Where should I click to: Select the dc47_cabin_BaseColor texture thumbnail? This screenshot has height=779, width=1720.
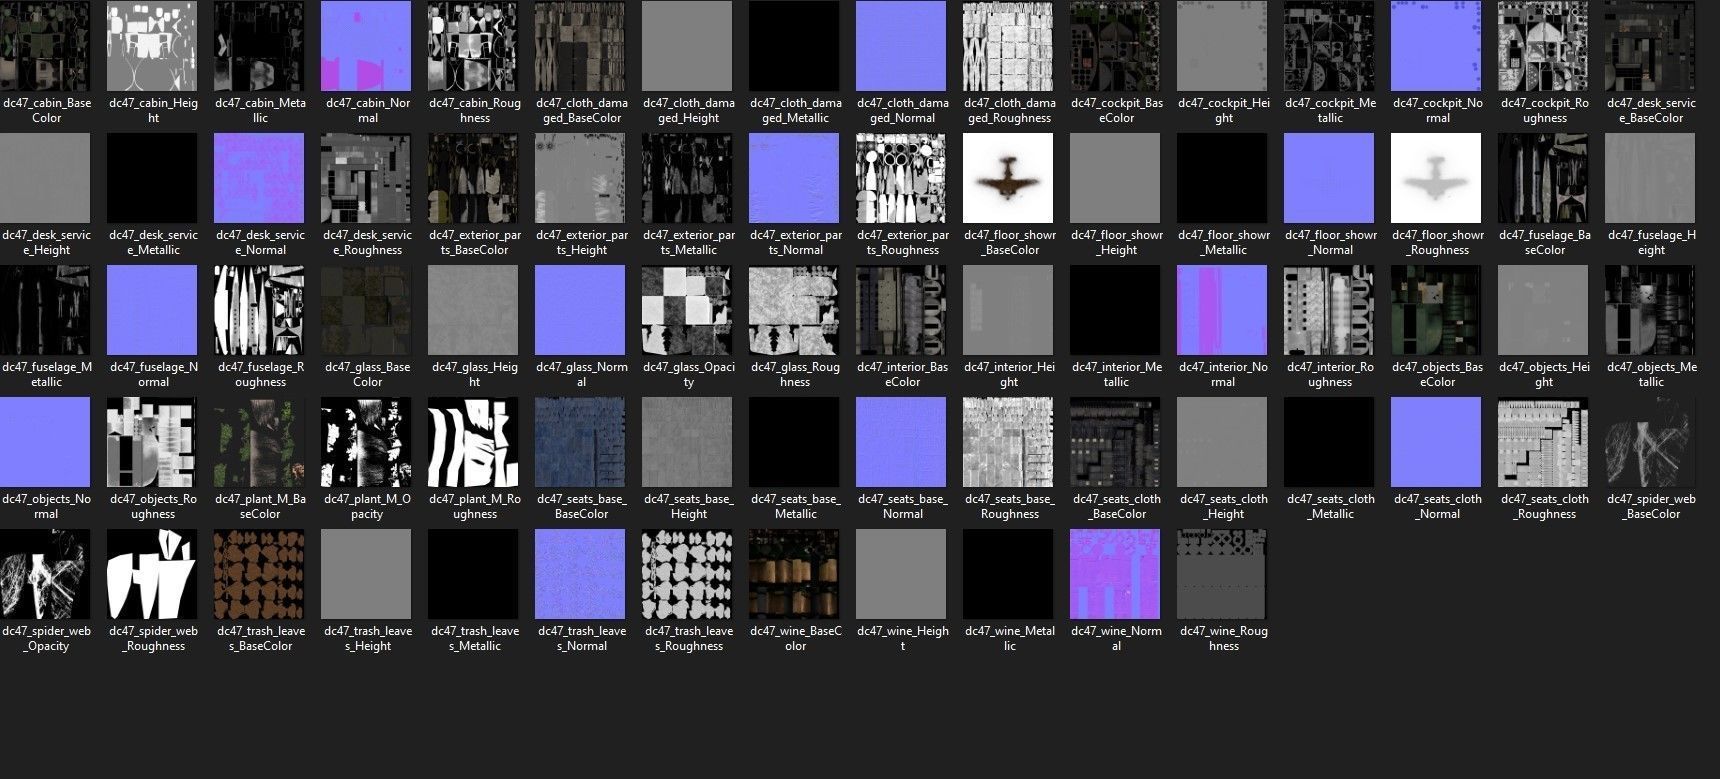[x=46, y=46]
